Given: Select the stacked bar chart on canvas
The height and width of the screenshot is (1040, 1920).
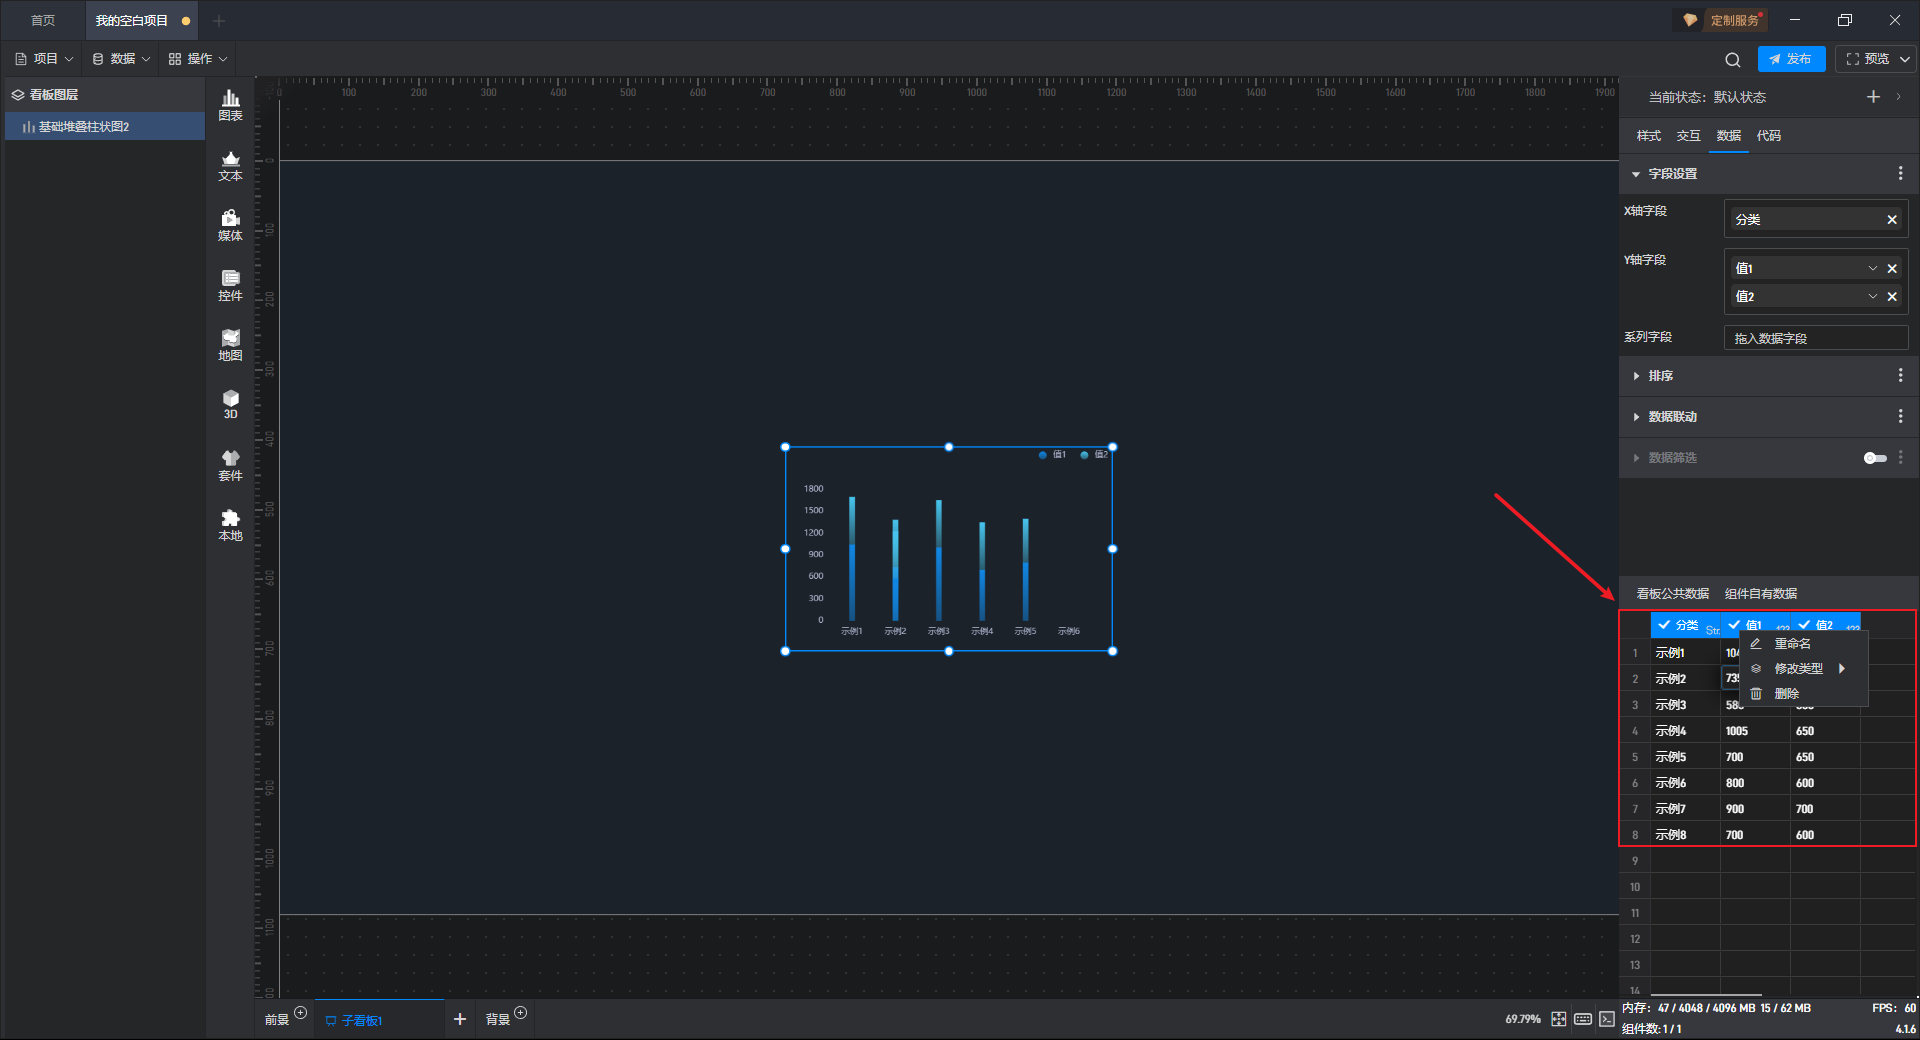Looking at the screenshot, I should click(948, 549).
